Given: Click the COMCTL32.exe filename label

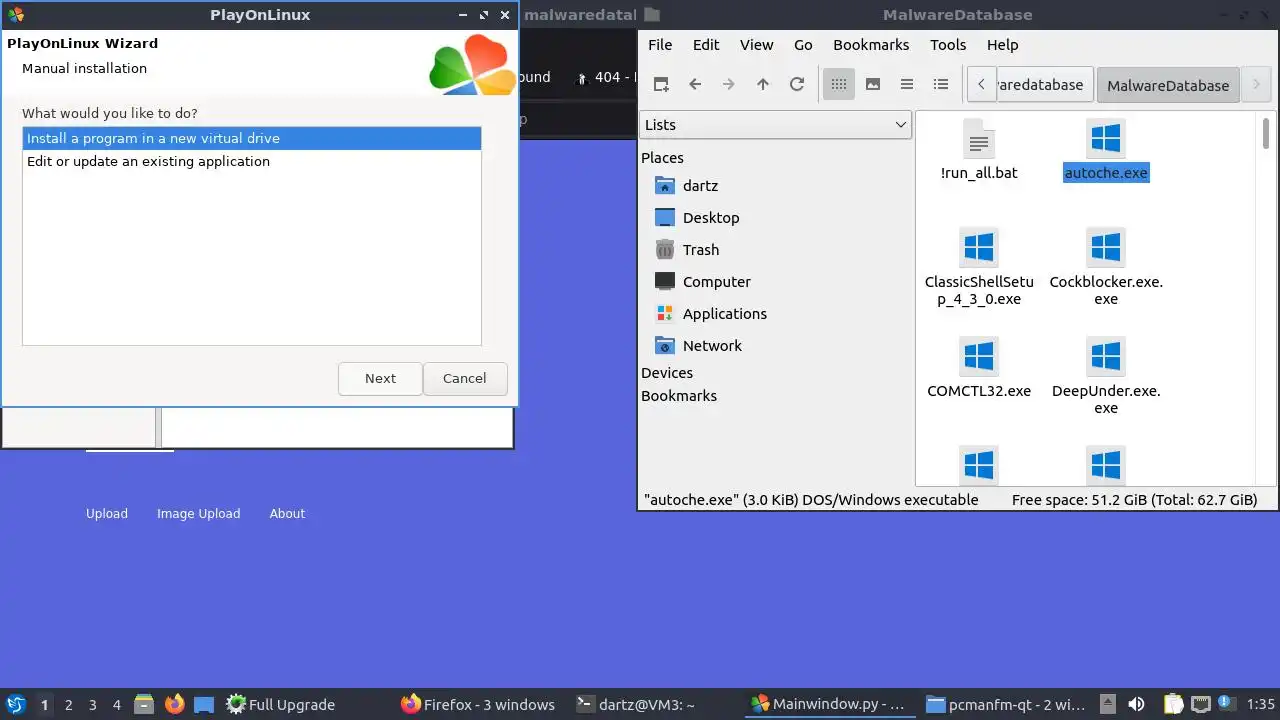Looking at the screenshot, I should click(x=979, y=390).
